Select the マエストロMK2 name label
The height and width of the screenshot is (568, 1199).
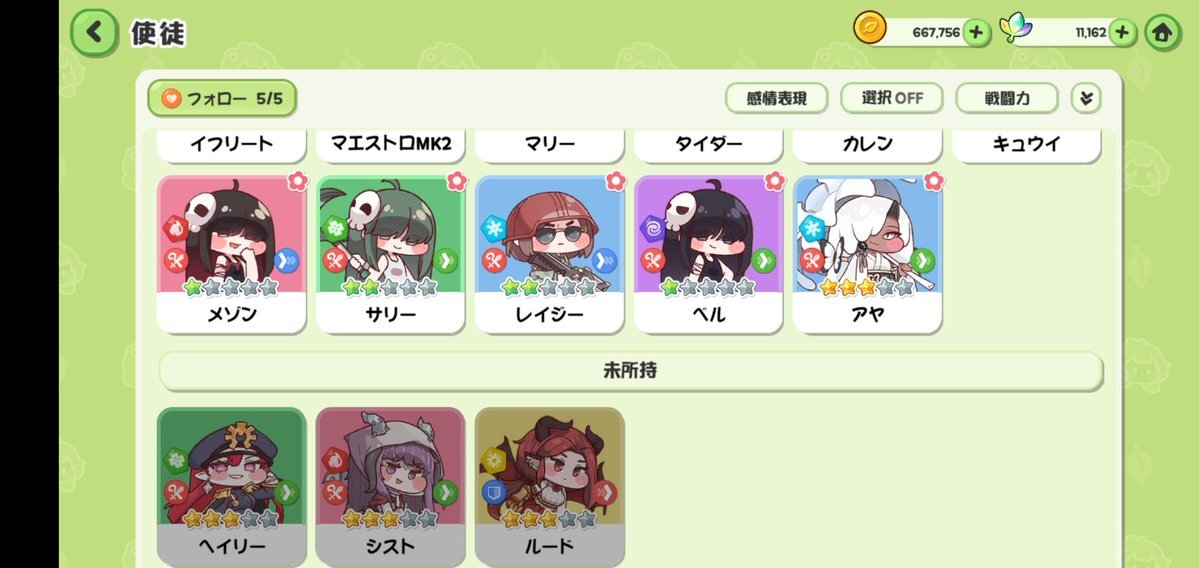390,144
